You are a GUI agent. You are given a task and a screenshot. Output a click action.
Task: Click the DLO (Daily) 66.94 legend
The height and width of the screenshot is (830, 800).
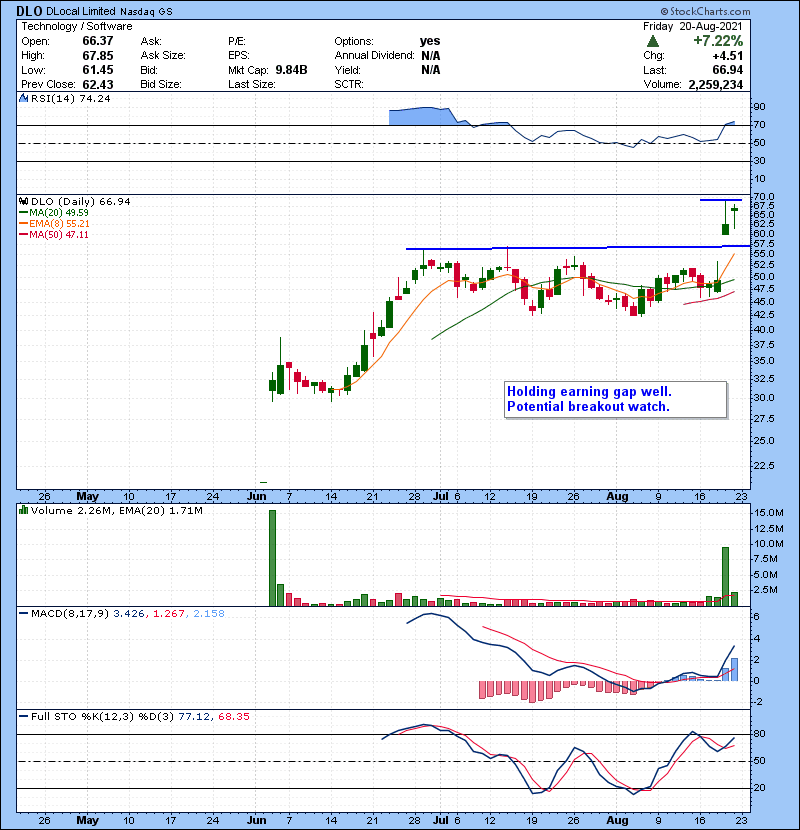pos(80,202)
